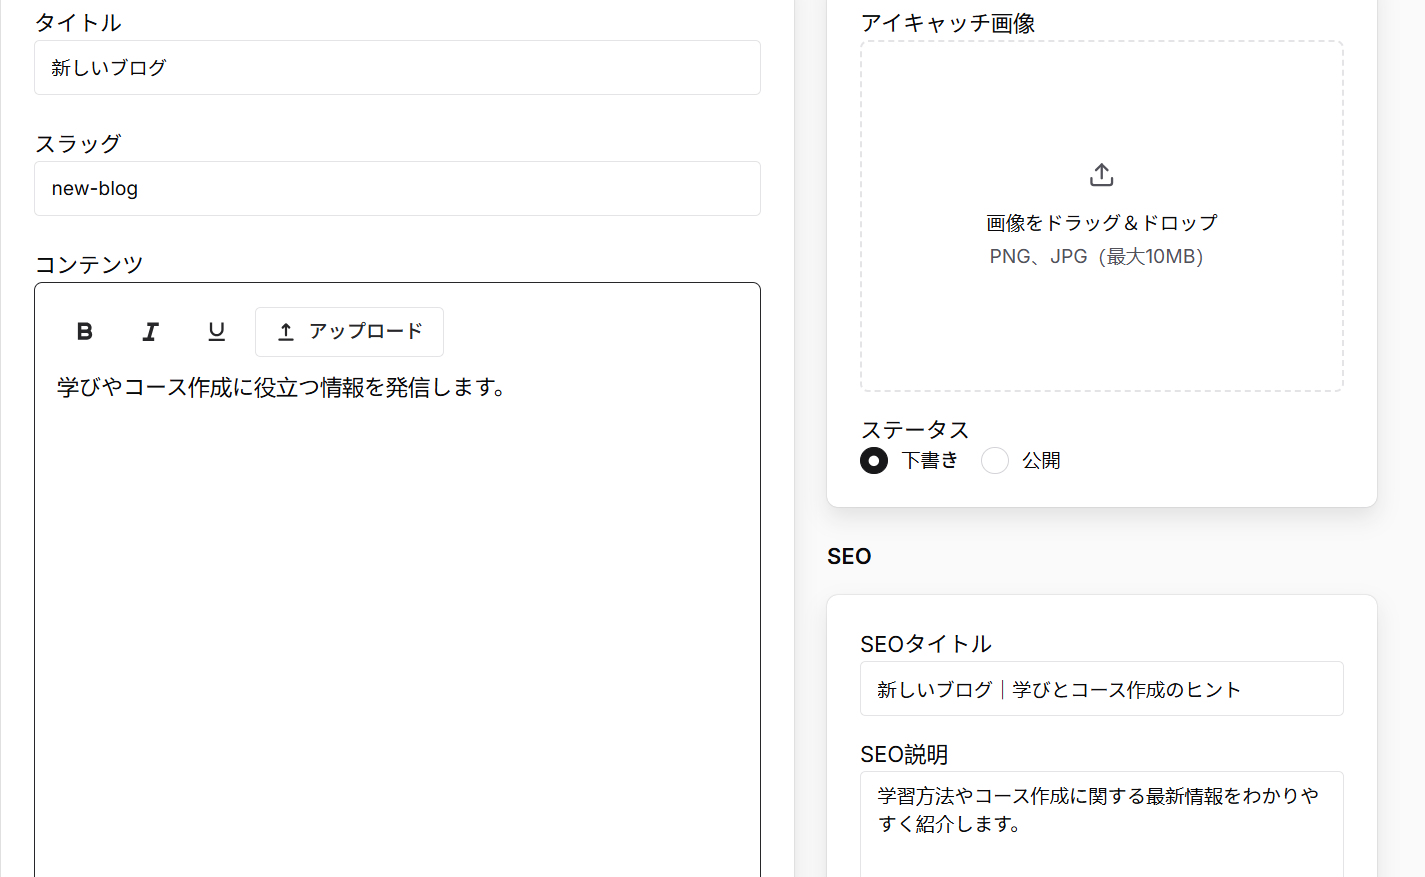The width and height of the screenshot is (1425, 877).
Task: Apply bold formatting in the content editor
Action: [x=84, y=331]
